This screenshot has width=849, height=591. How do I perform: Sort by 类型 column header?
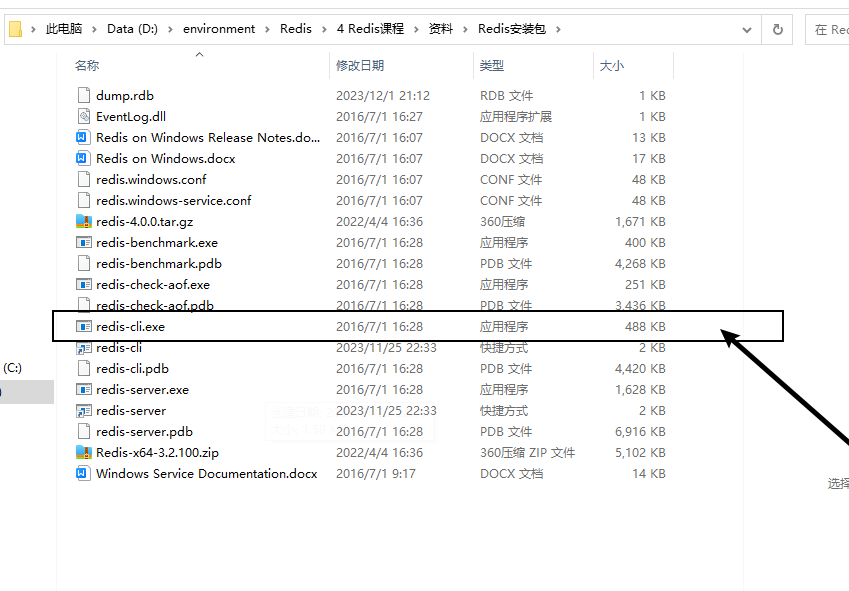pos(492,65)
